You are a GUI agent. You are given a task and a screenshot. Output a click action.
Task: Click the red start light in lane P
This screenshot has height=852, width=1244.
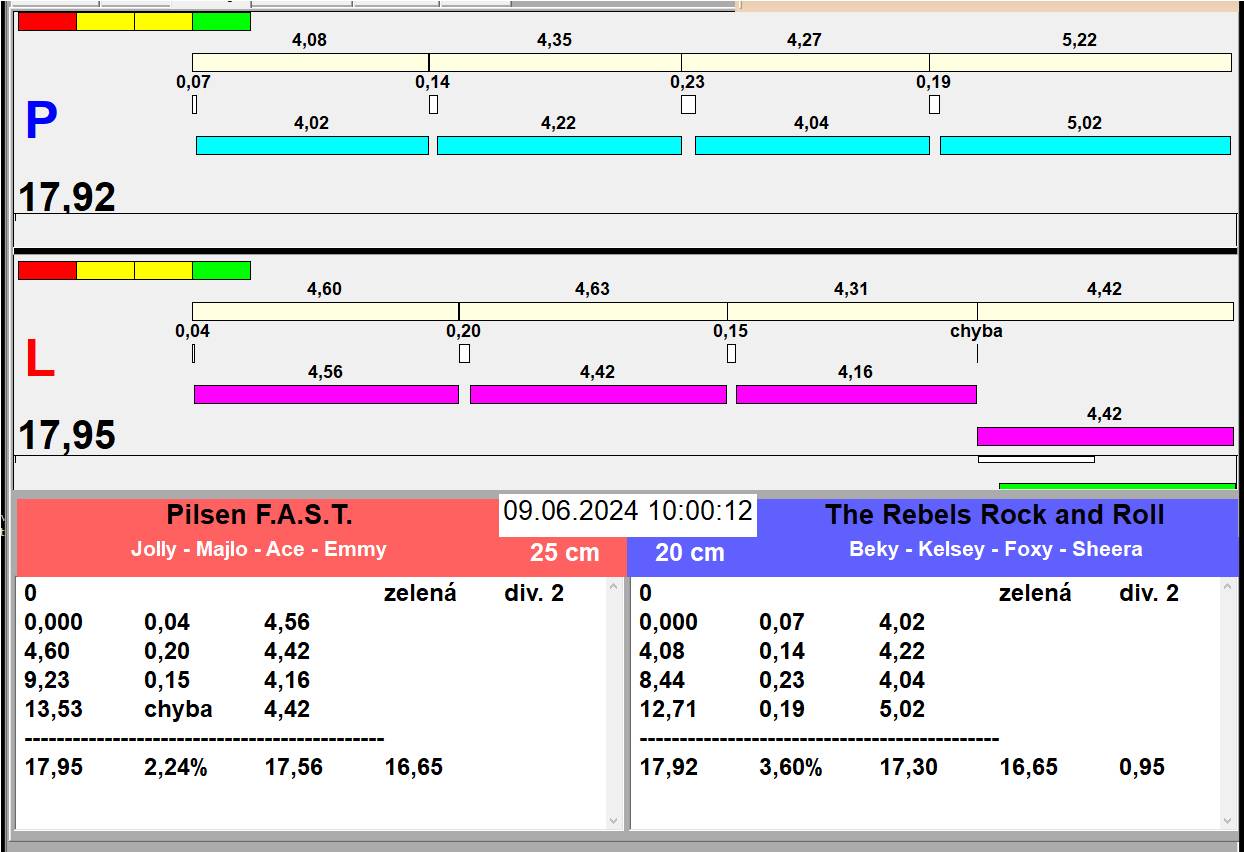(47, 21)
